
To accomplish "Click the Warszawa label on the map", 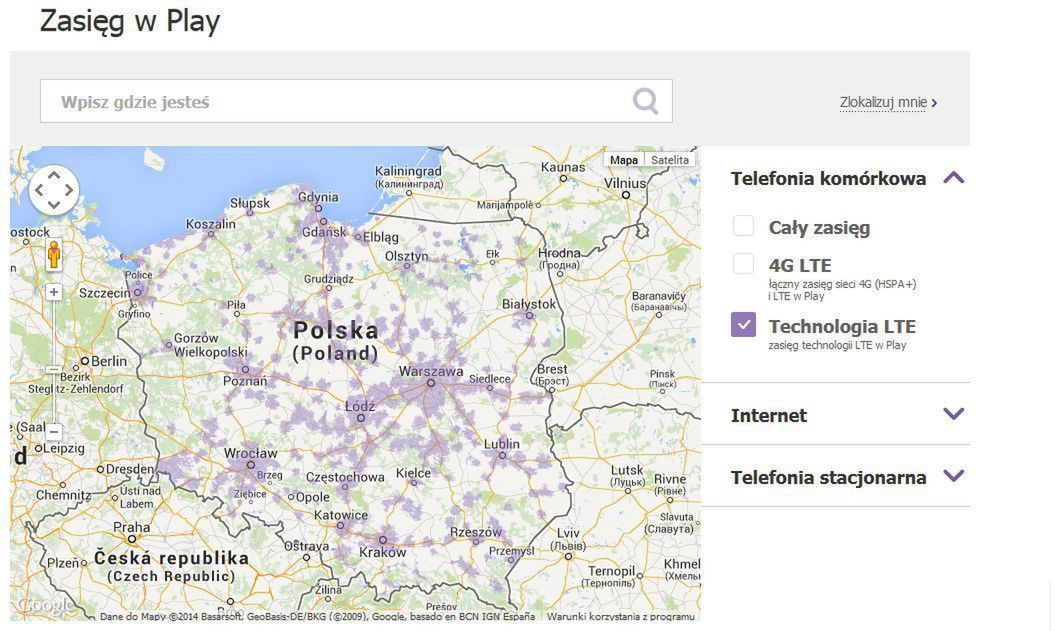I will click(431, 371).
